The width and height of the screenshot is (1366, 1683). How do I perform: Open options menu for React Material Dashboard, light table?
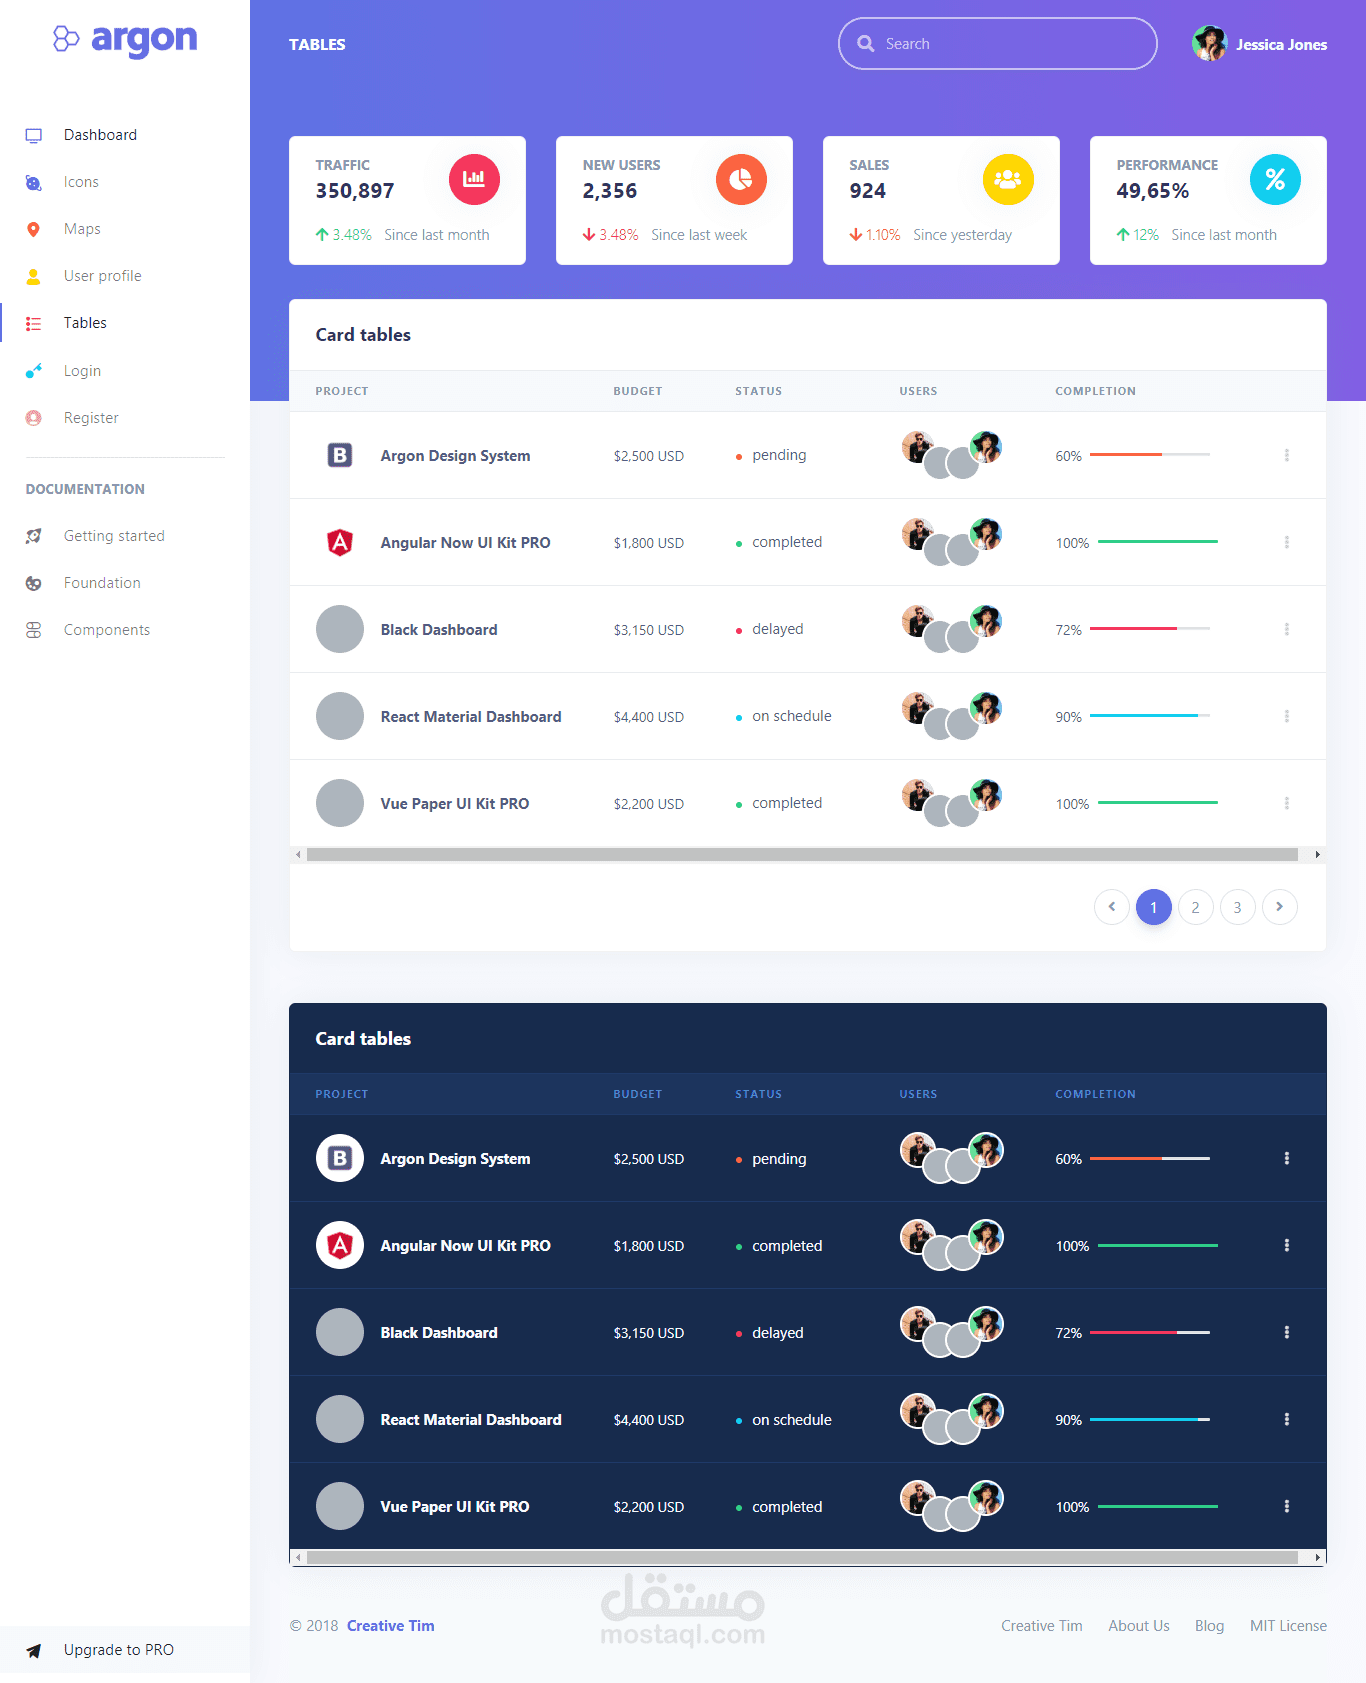pos(1287,716)
